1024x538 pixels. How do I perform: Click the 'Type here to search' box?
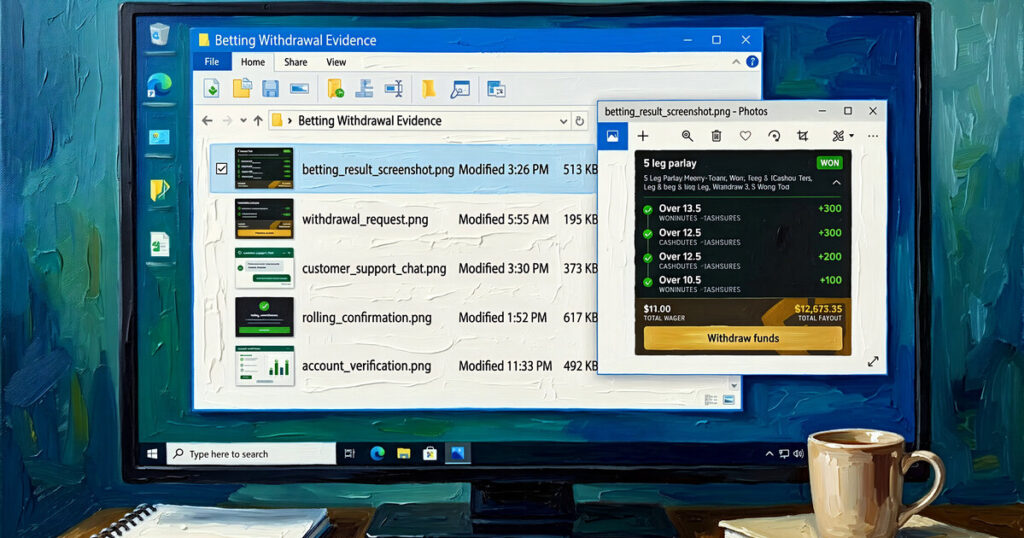(x=251, y=454)
